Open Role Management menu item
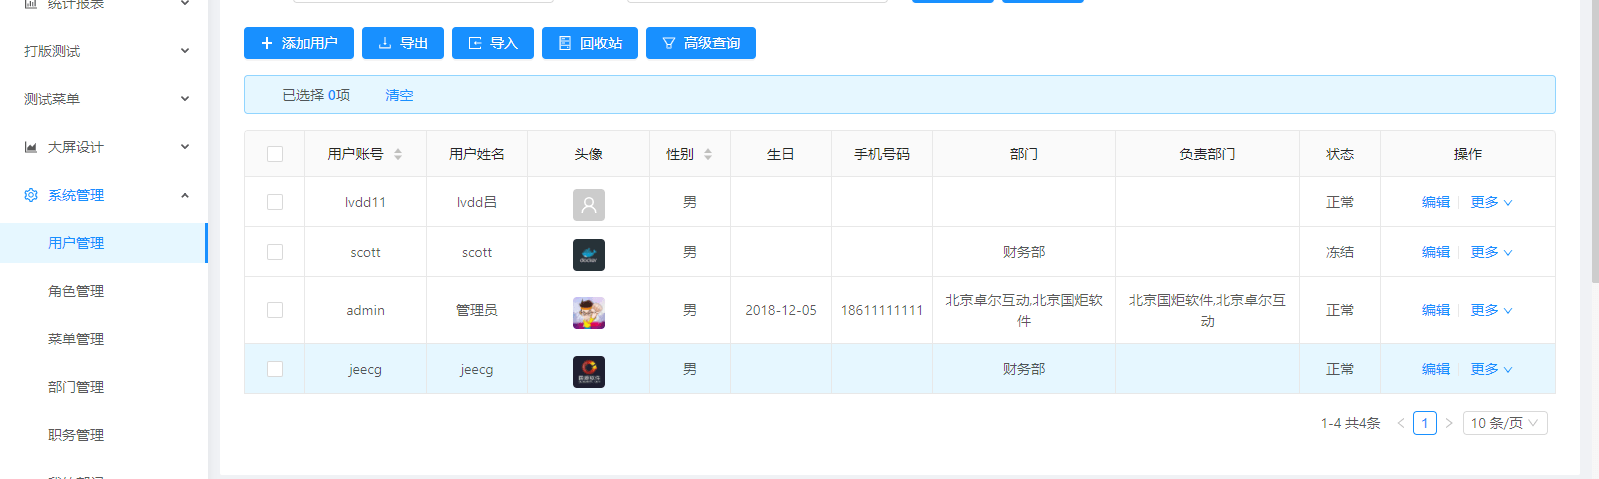This screenshot has width=1599, height=479. (76, 291)
